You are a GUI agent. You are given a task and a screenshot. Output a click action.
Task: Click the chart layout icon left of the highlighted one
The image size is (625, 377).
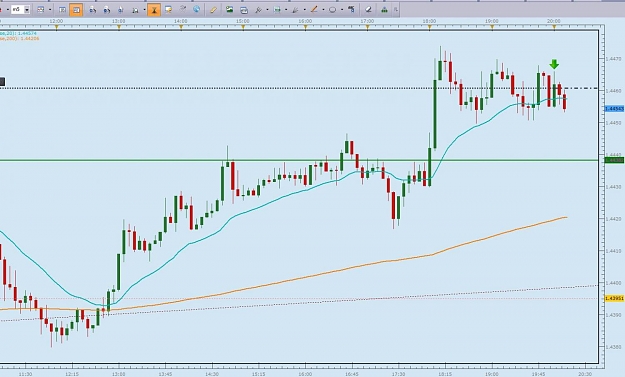point(63,10)
